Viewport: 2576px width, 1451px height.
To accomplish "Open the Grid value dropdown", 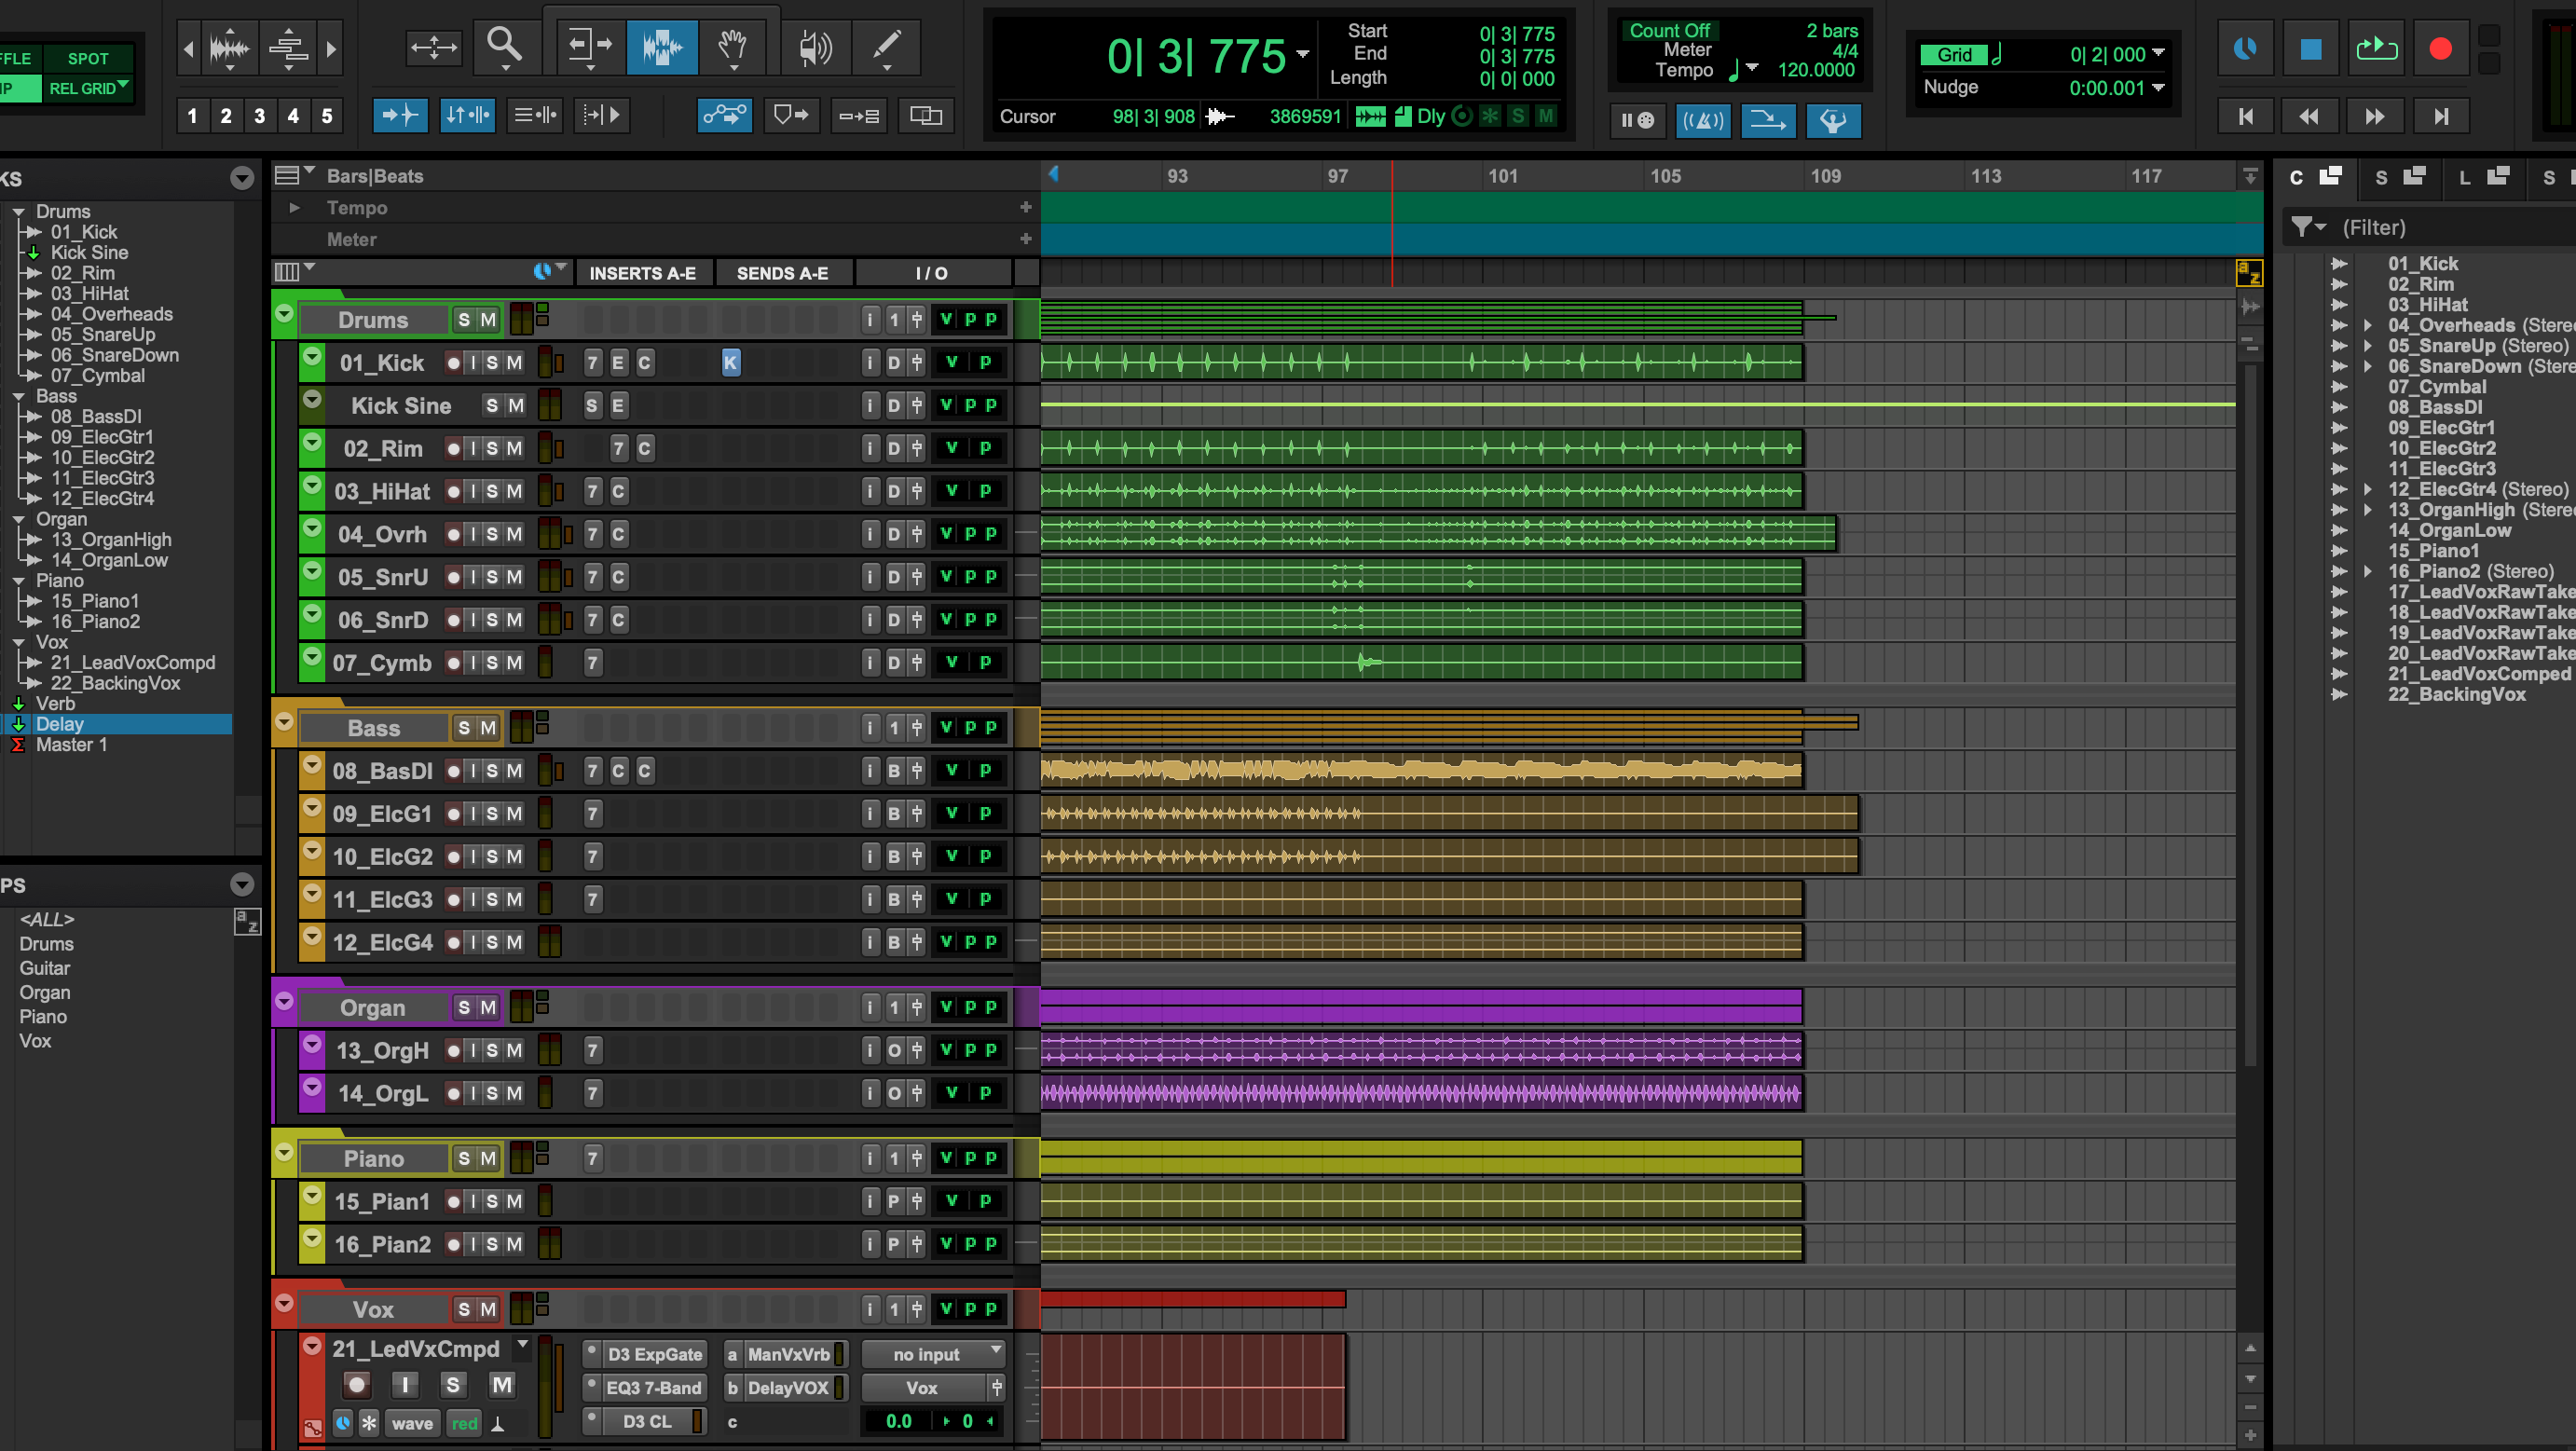I will coord(2158,54).
